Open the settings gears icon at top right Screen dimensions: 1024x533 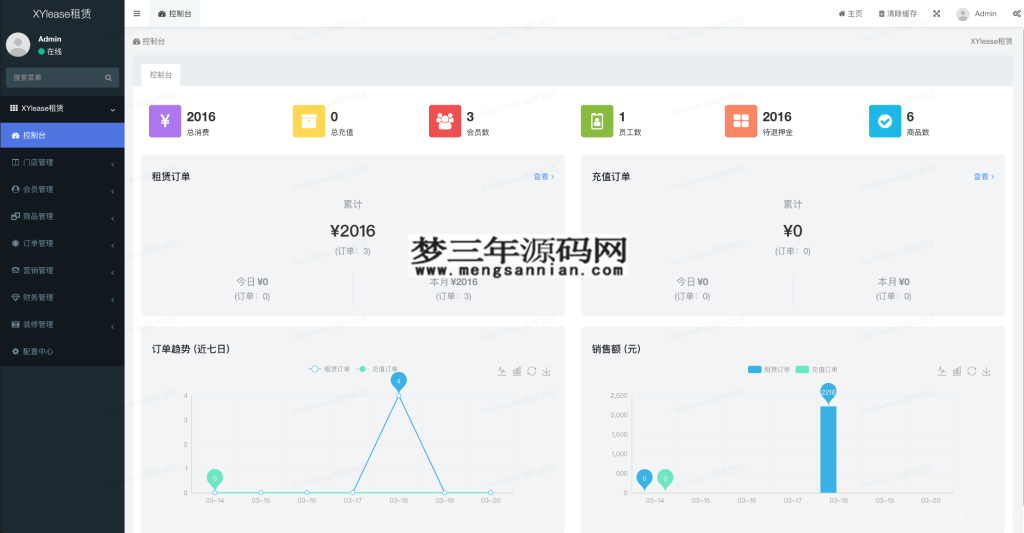[x=1017, y=14]
